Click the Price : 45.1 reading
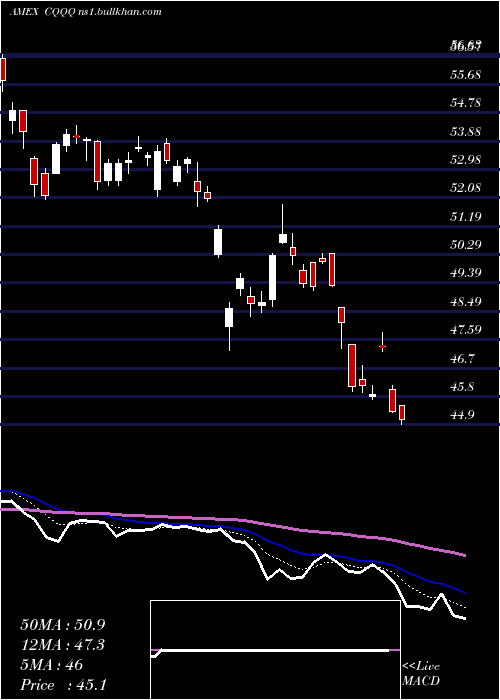Screen dimensions: 500x700 click(x=63, y=685)
